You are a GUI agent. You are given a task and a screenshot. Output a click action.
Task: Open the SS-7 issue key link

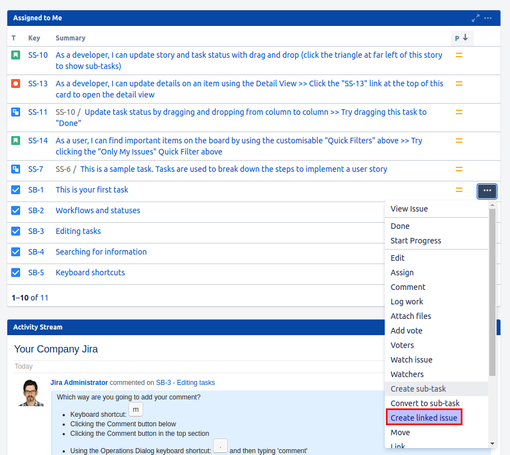tap(36, 169)
